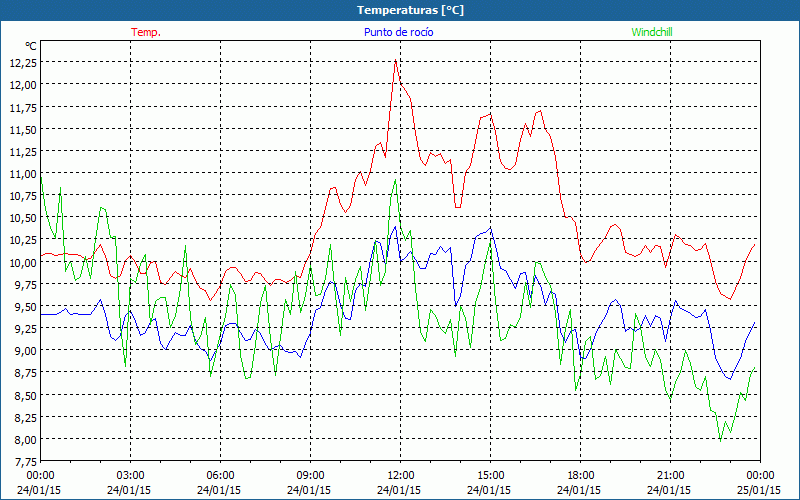The width and height of the screenshot is (800, 500).
Task: Select the 8,25 y-axis value
Action: coord(25,418)
